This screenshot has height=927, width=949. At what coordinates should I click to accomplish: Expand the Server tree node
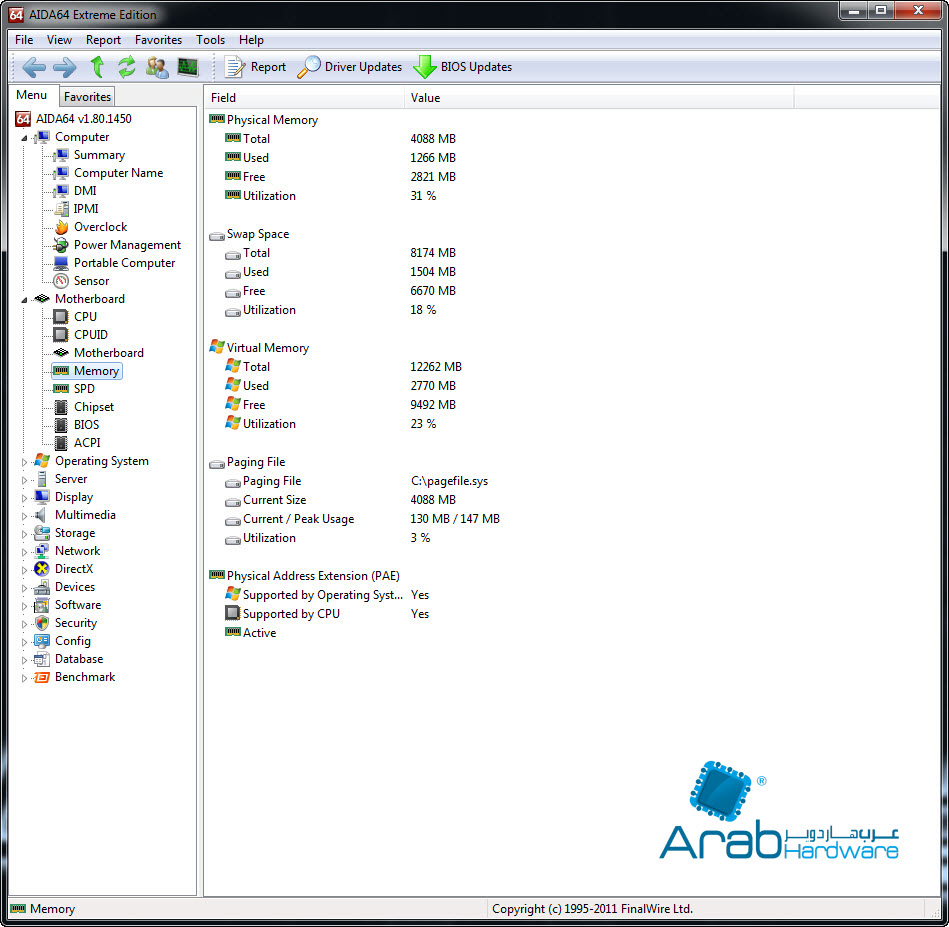coord(24,480)
